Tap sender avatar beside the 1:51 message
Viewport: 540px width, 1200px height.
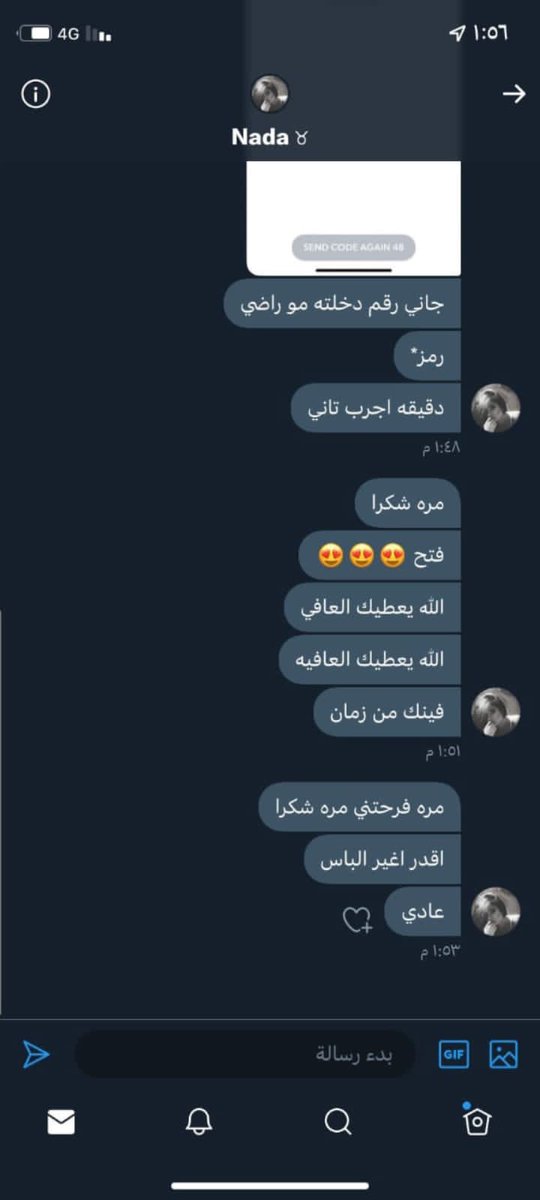tap(496, 712)
